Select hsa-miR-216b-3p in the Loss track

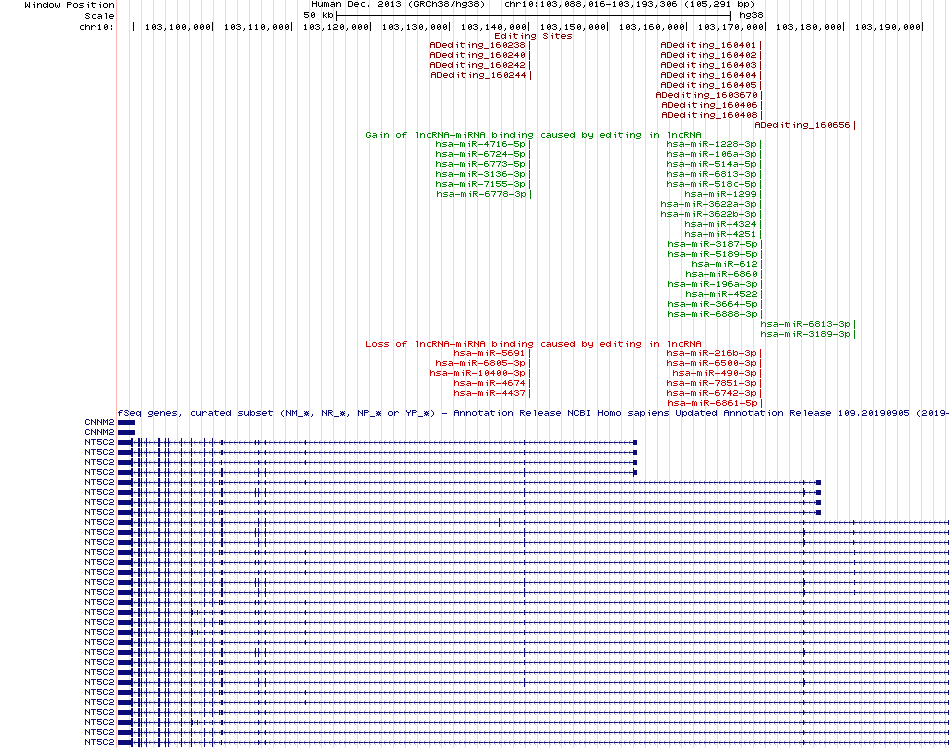pyautogui.click(x=712, y=353)
